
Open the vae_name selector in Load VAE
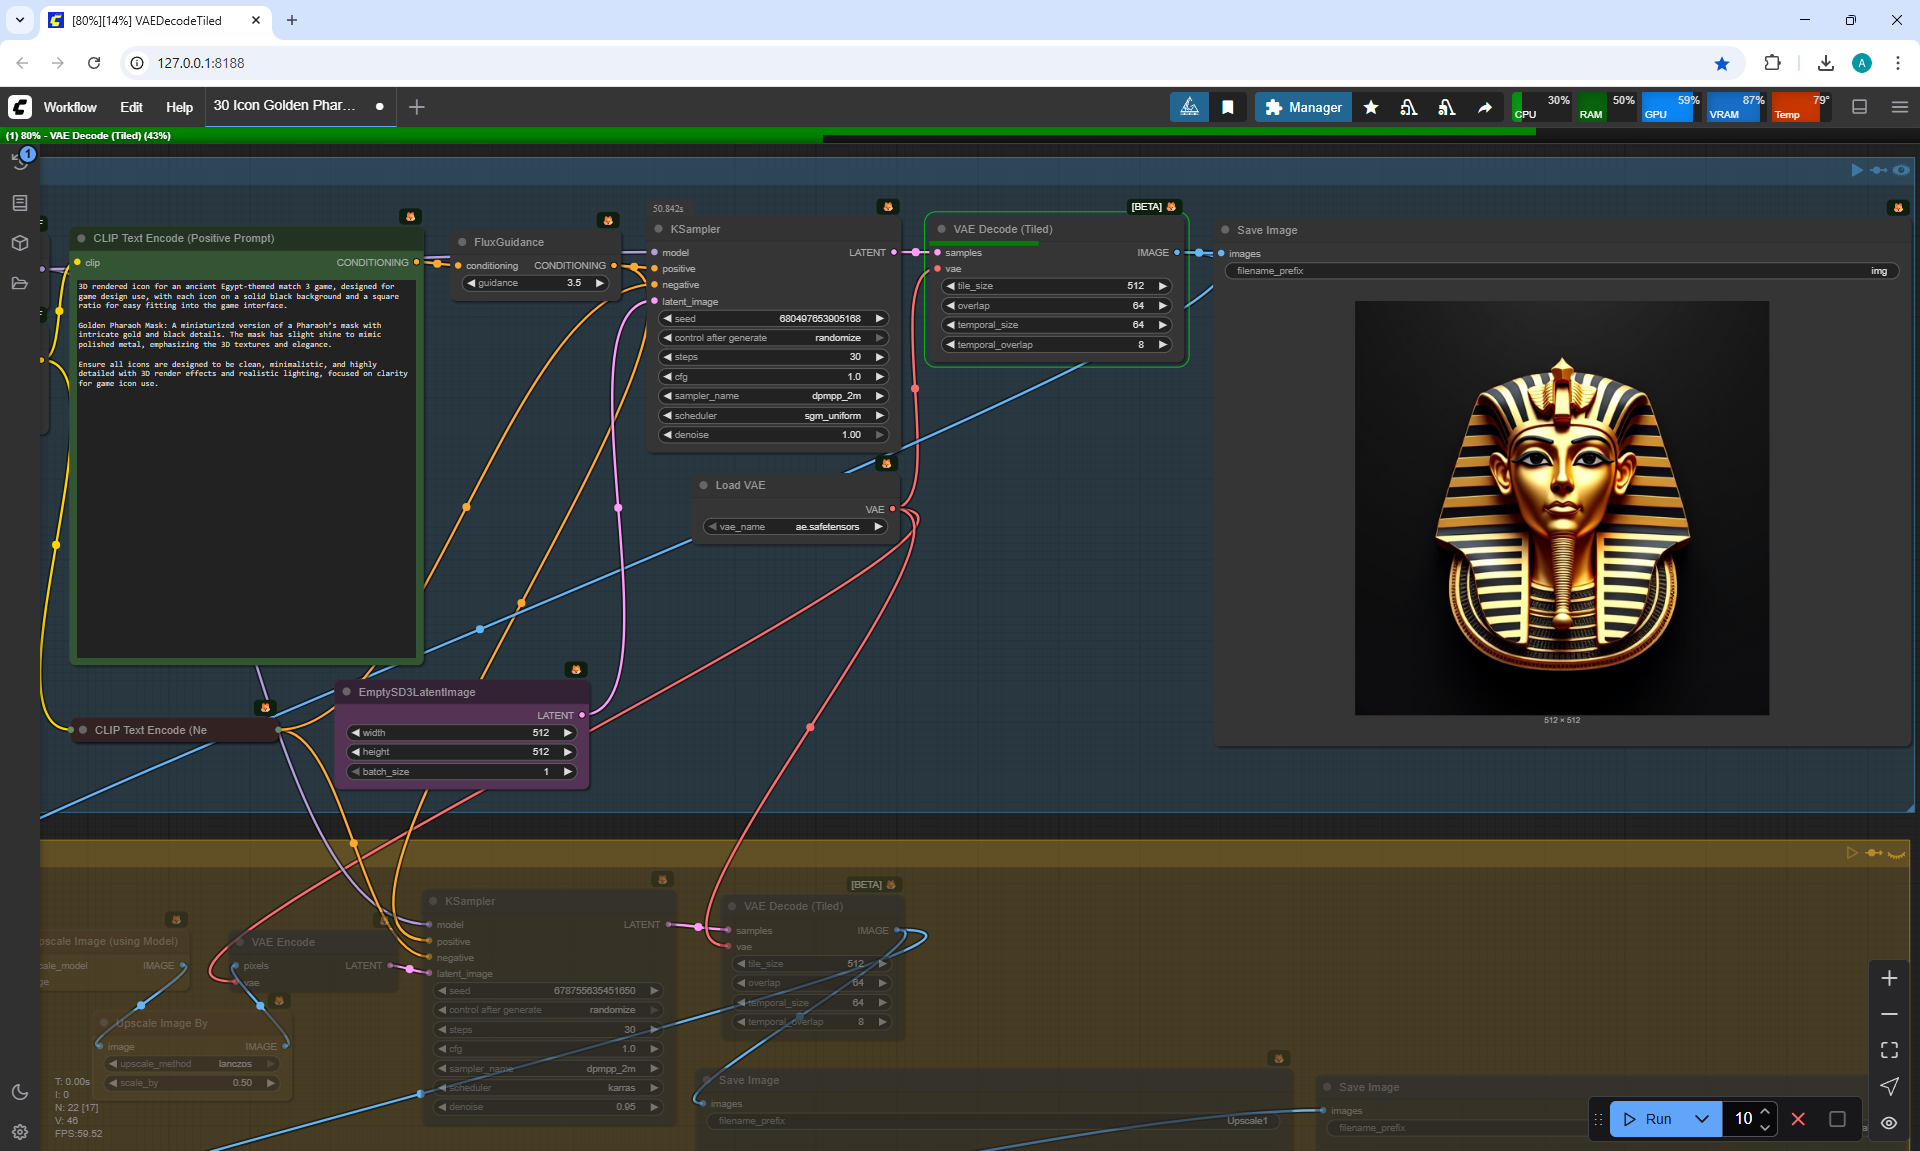795,527
